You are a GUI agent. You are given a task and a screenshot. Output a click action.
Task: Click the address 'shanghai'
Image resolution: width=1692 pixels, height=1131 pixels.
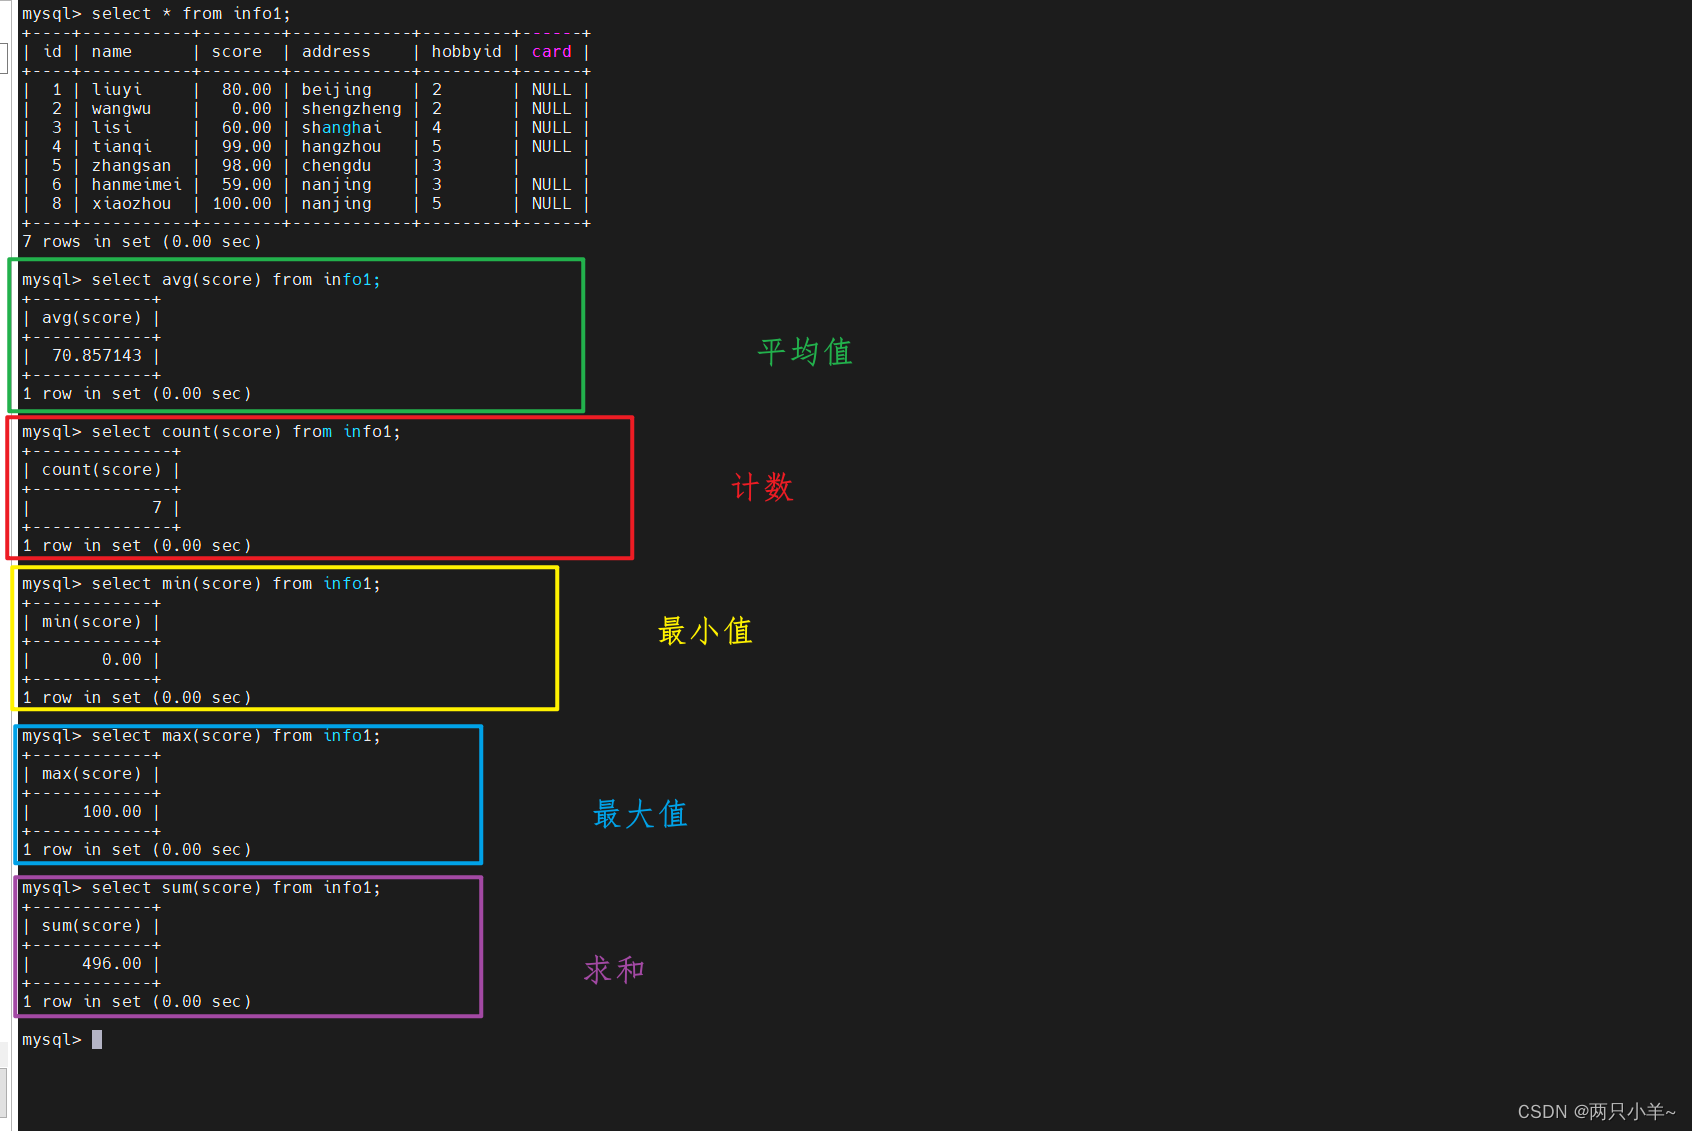[x=341, y=128]
